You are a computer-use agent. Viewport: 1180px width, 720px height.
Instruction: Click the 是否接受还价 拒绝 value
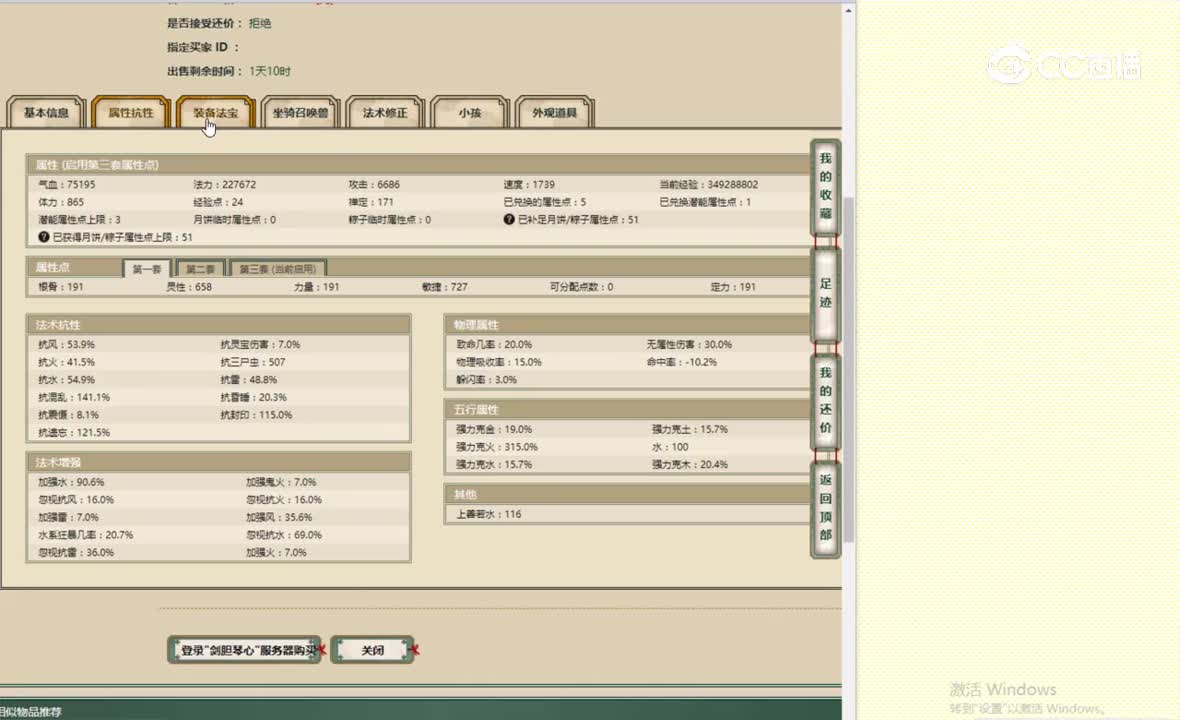tap(260, 23)
